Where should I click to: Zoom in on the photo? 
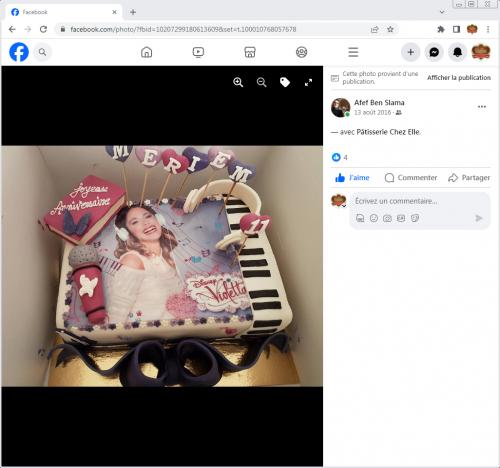(x=238, y=82)
